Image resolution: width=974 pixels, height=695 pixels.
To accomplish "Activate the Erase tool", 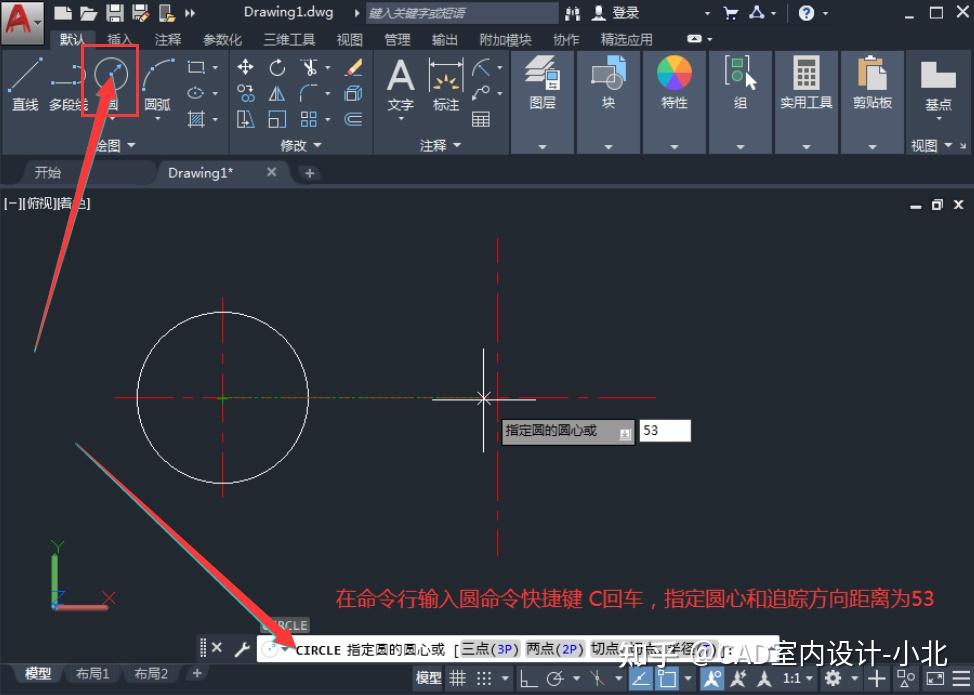I will [353, 67].
